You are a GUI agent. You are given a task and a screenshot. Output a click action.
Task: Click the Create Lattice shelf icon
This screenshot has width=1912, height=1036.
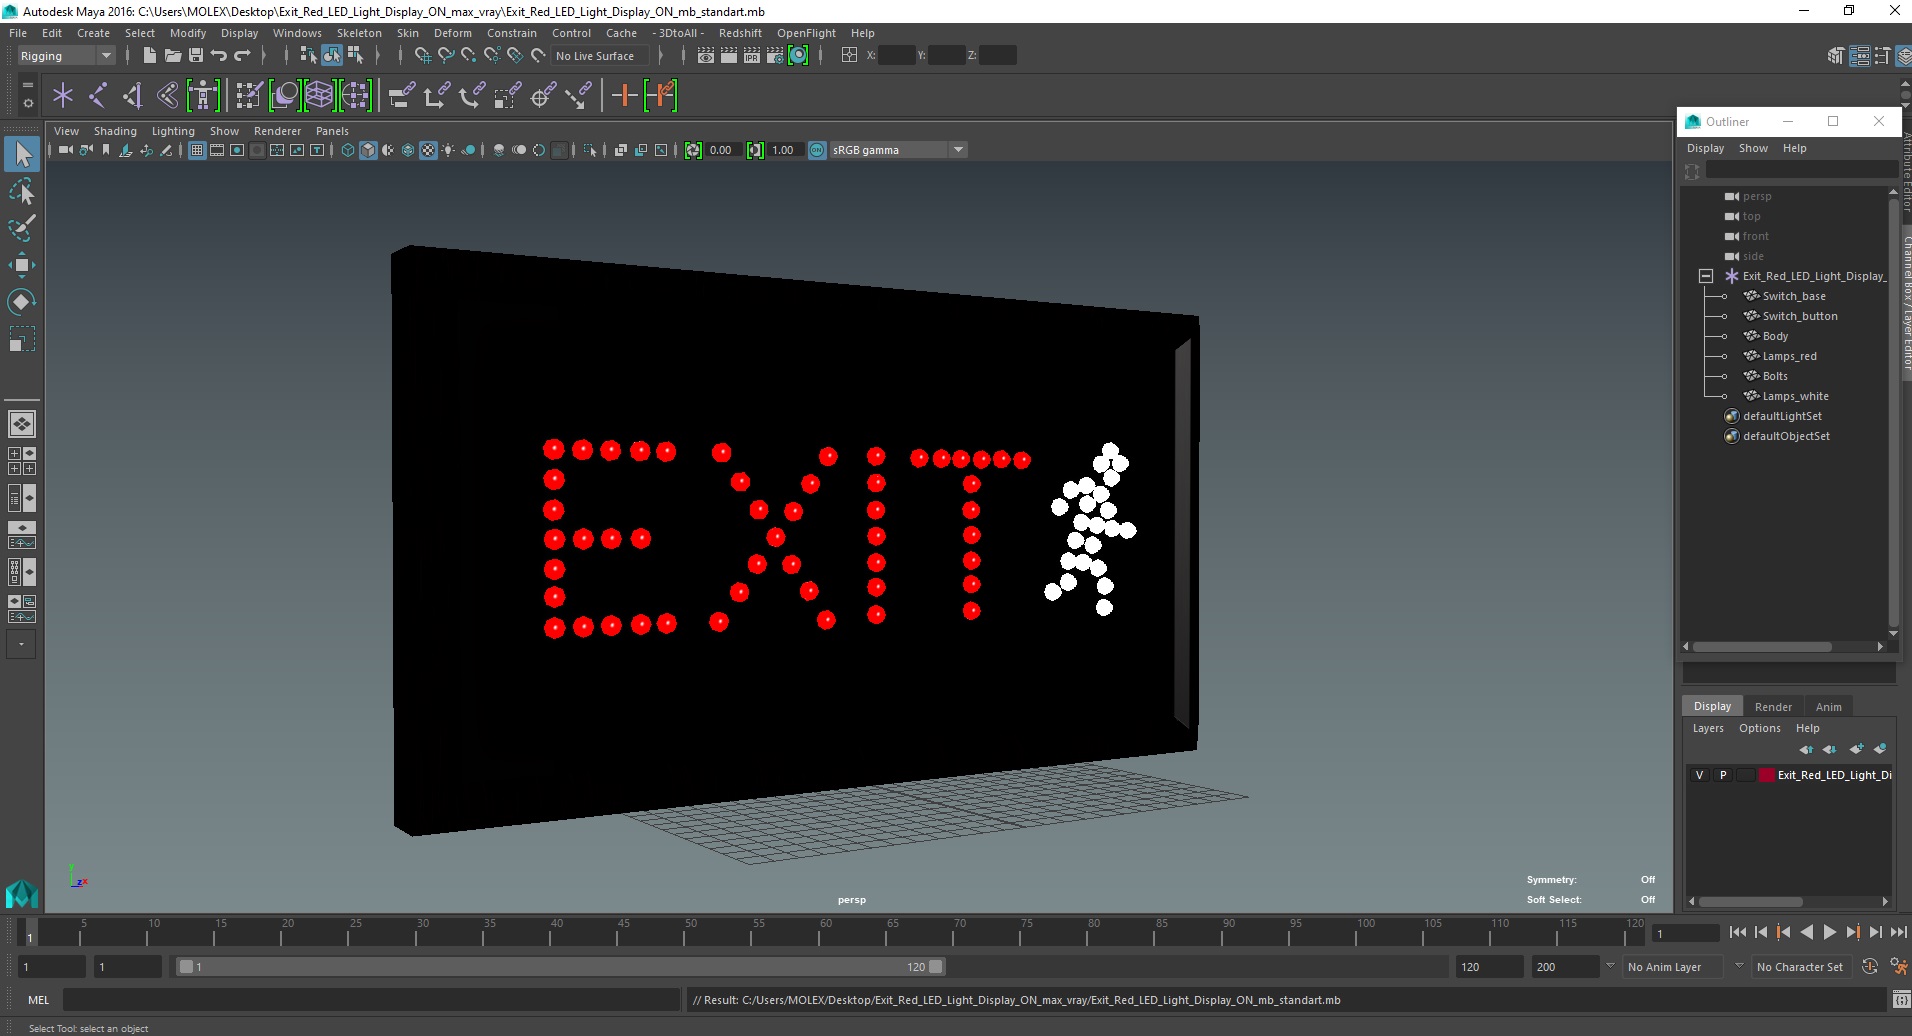coord(319,96)
